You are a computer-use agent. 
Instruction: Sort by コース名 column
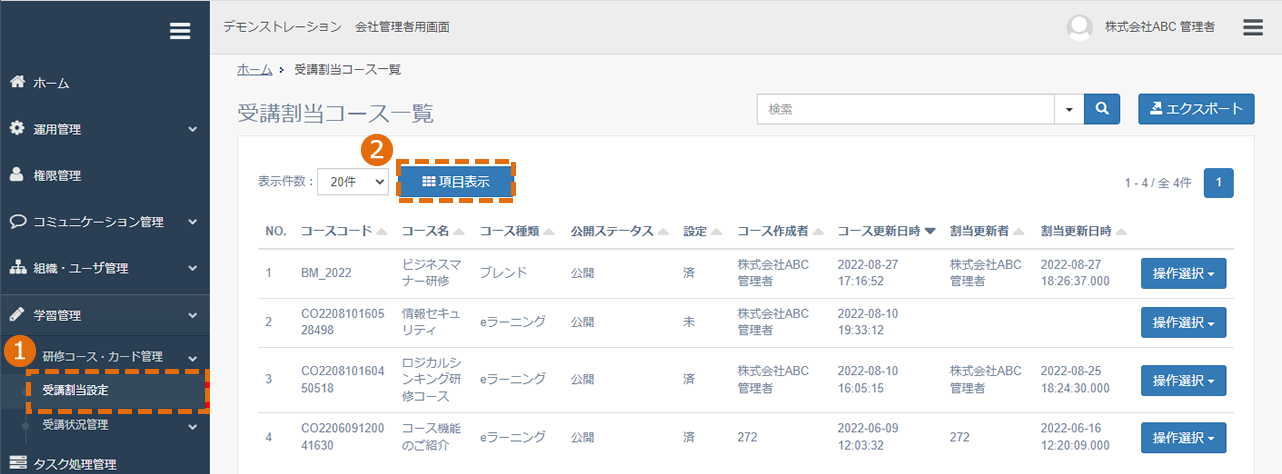432,231
